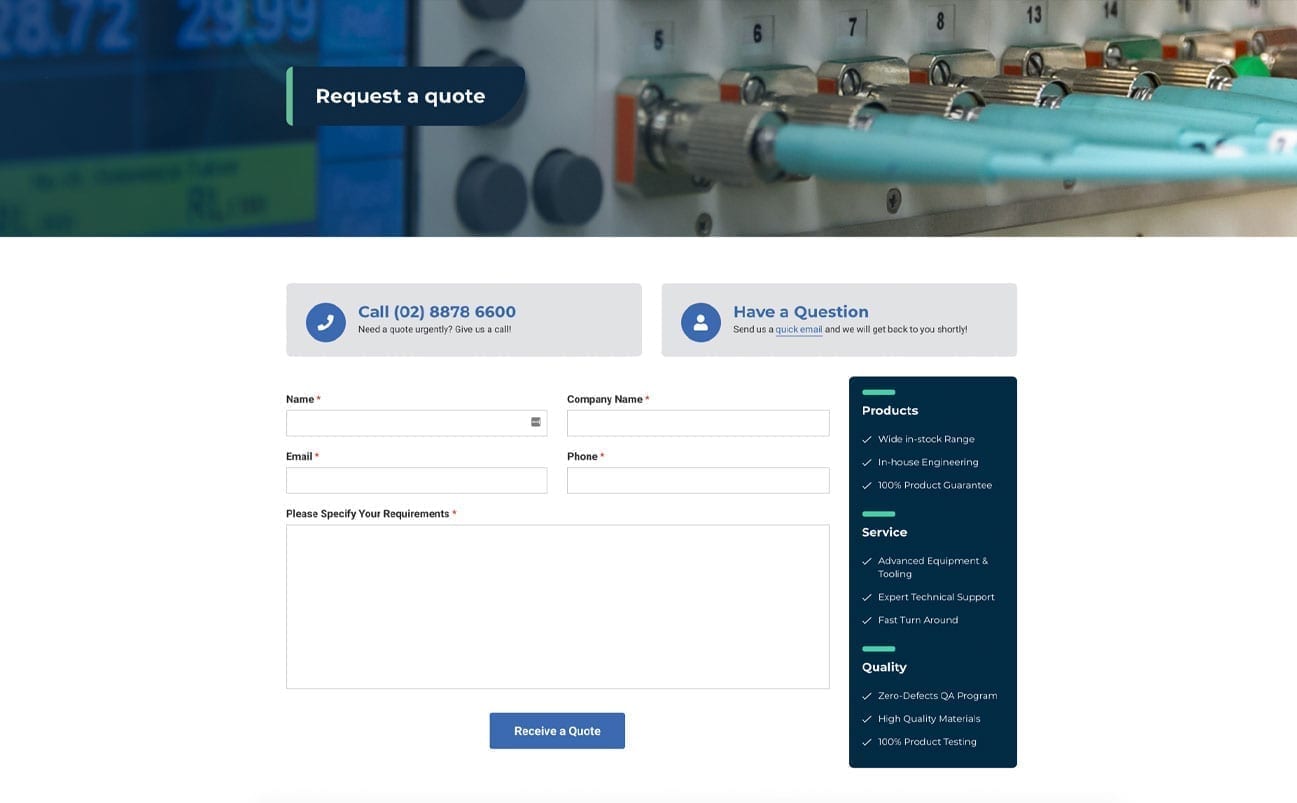Click the checkmark beside High Quality Materials
The width and height of the screenshot is (1297, 803).
[x=866, y=718]
